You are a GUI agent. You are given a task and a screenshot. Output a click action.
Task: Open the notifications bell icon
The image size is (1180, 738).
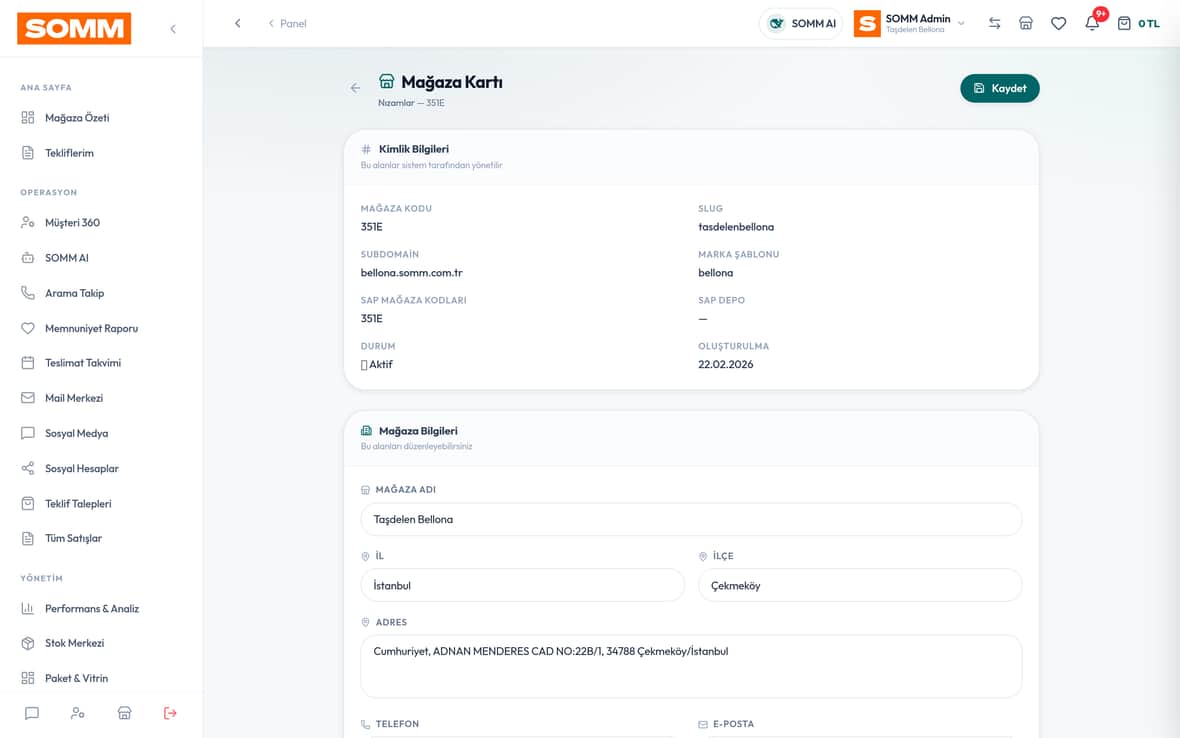(x=1092, y=23)
